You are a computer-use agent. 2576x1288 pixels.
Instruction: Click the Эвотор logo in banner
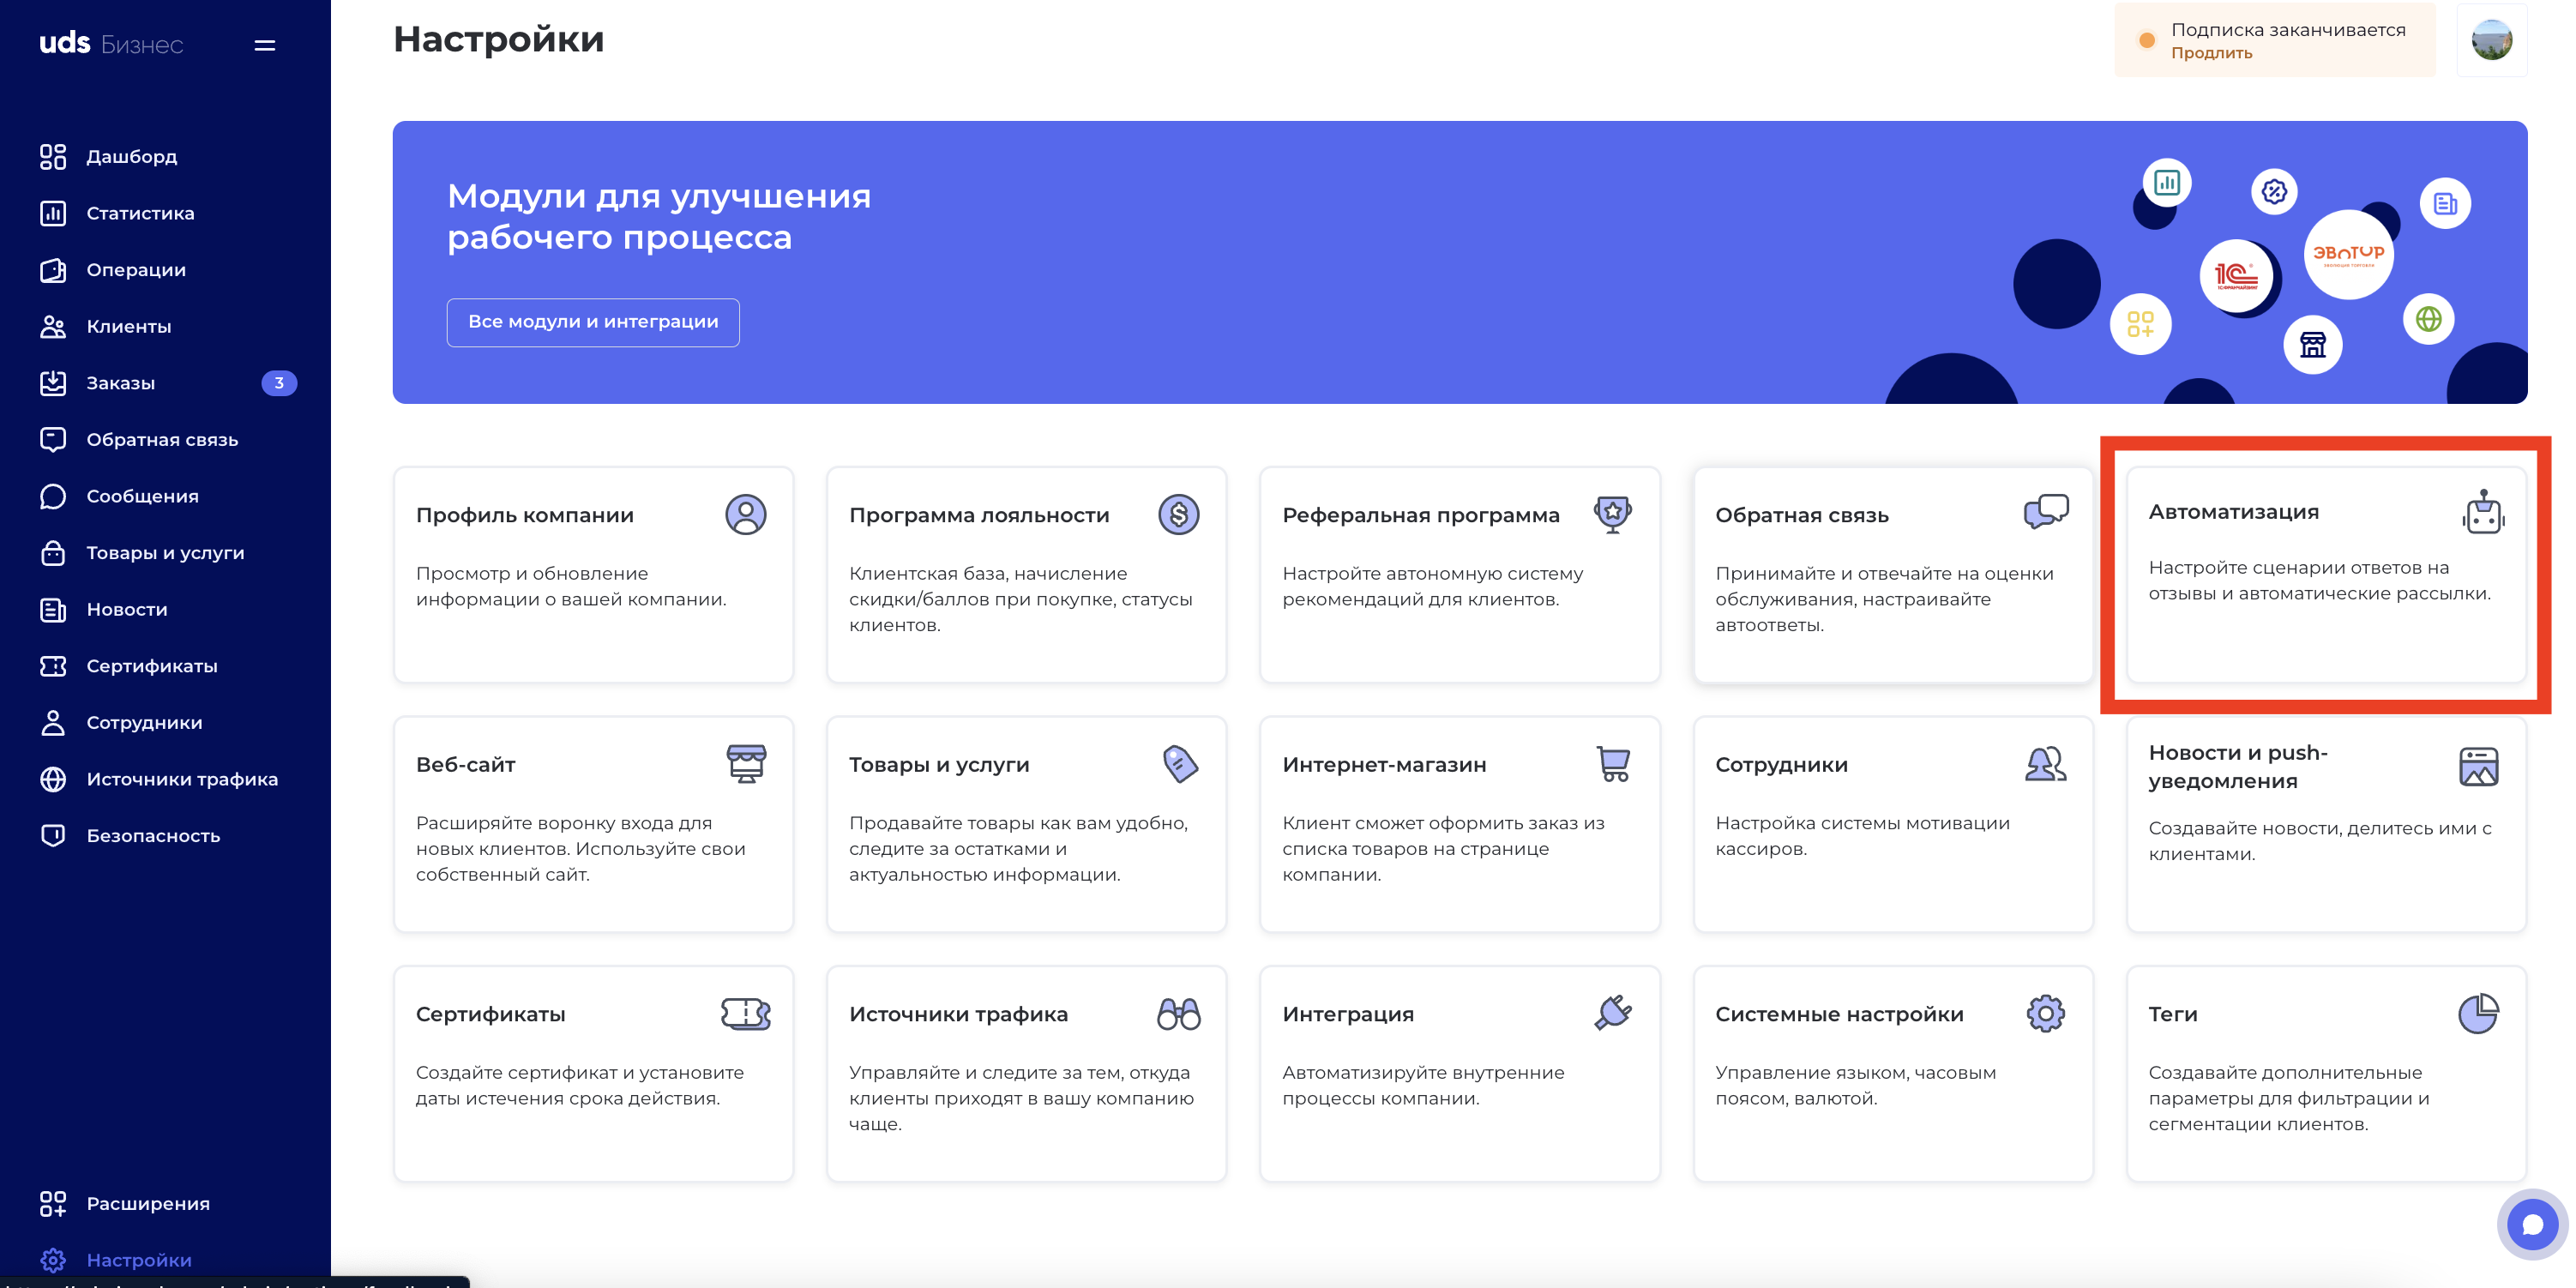[x=2348, y=254]
